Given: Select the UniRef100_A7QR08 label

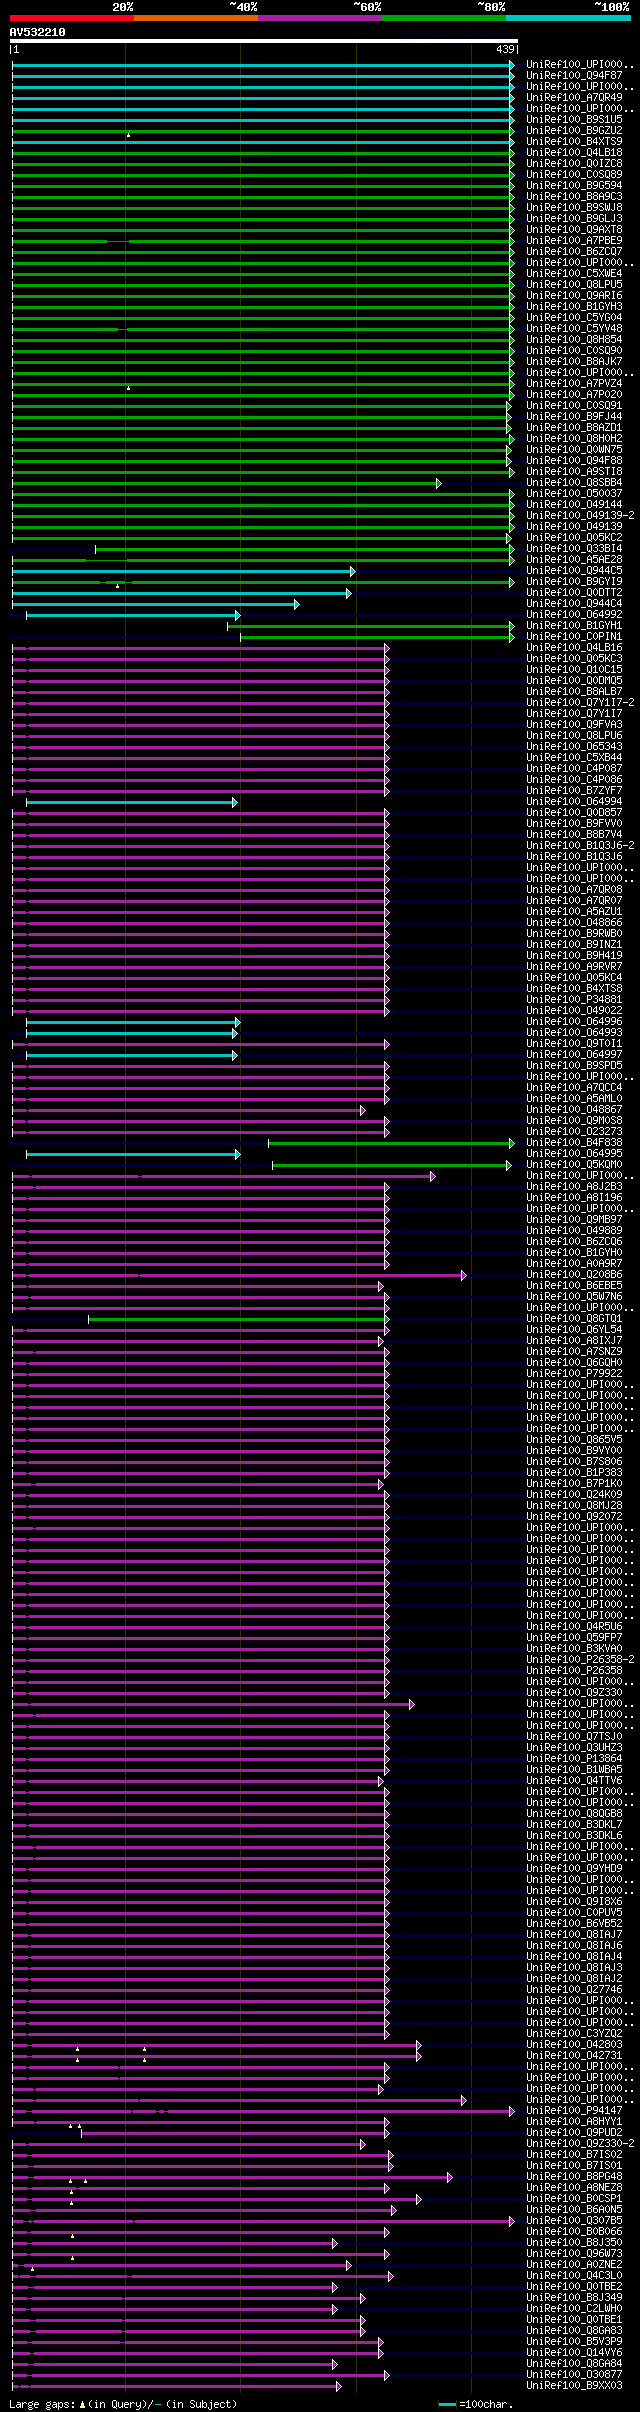Looking at the screenshot, I should [574, 890].
